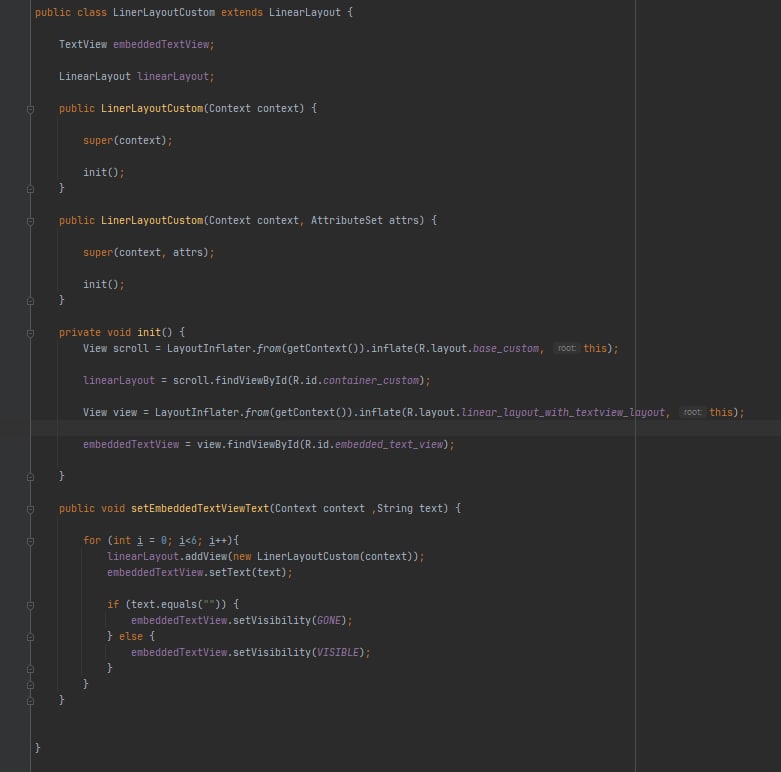This screenshot has width=781, height=772.
Task: Click 'new' keyword in addView argument
Action: (242, 556)
